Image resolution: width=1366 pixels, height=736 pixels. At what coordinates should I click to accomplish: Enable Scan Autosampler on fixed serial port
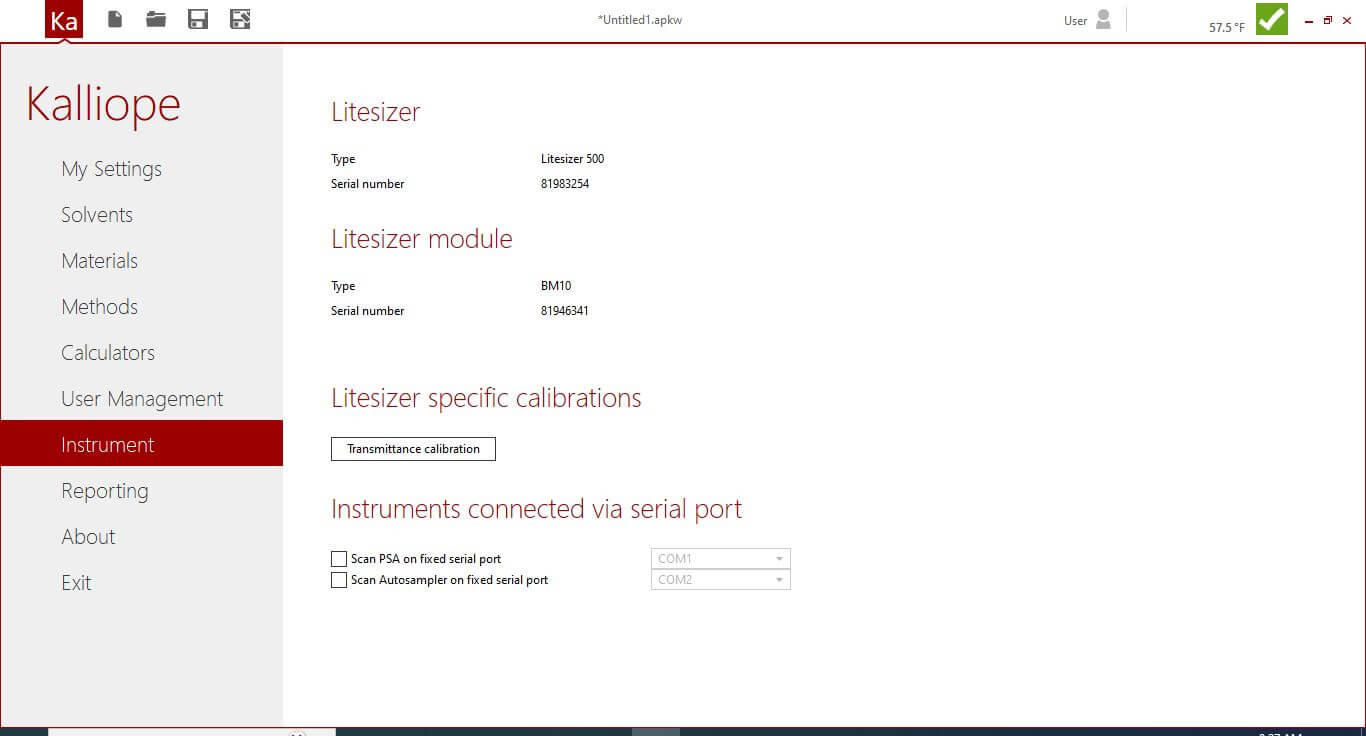(339, 579)
